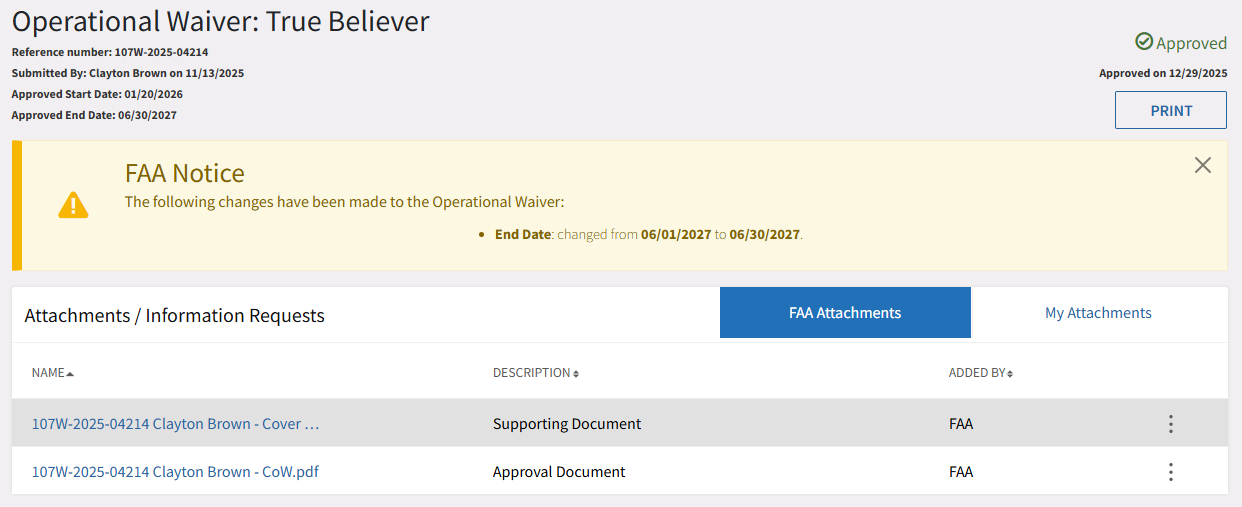
Task: Switch to the FAA Attachments tab
Action: click(845, 313)
